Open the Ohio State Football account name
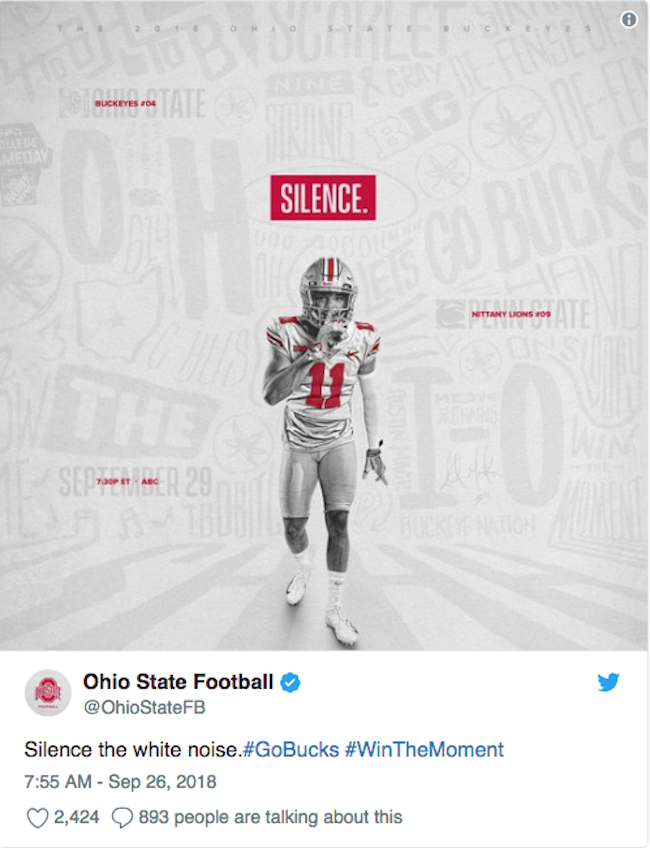 click(x=178, y=681)
